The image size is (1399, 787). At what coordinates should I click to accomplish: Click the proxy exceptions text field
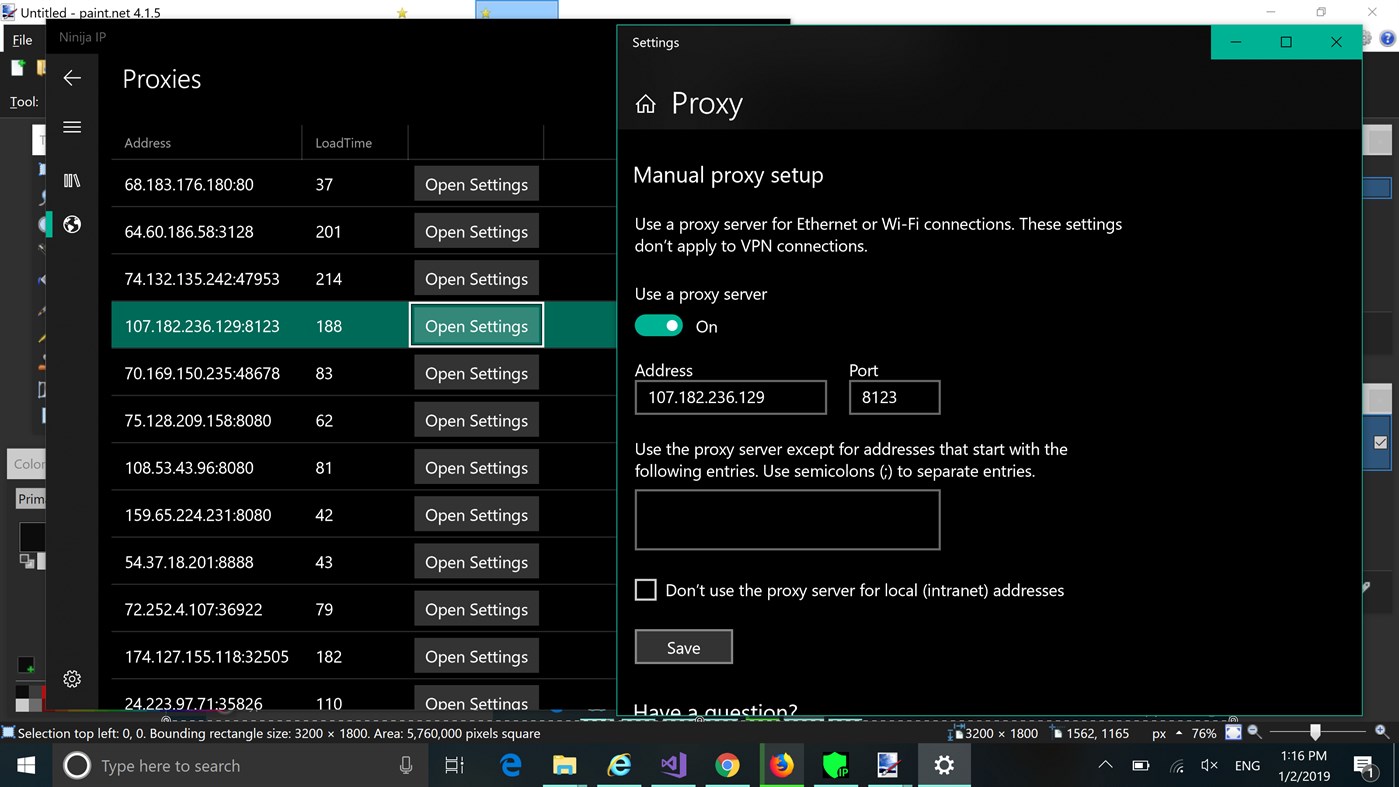(x=787, y=519)
